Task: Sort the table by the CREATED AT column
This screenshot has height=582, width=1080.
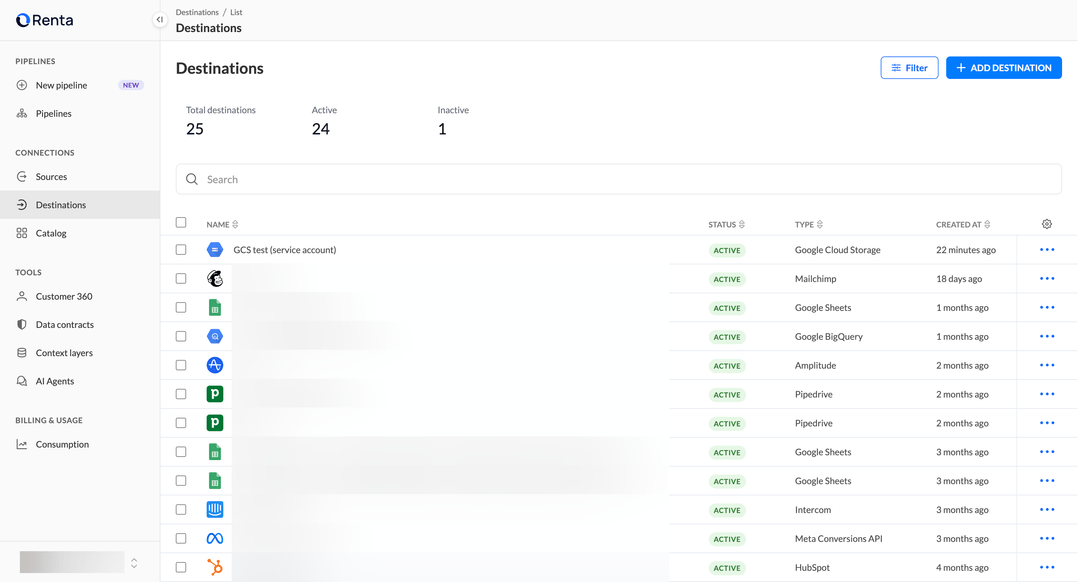Action: (963, 225)
